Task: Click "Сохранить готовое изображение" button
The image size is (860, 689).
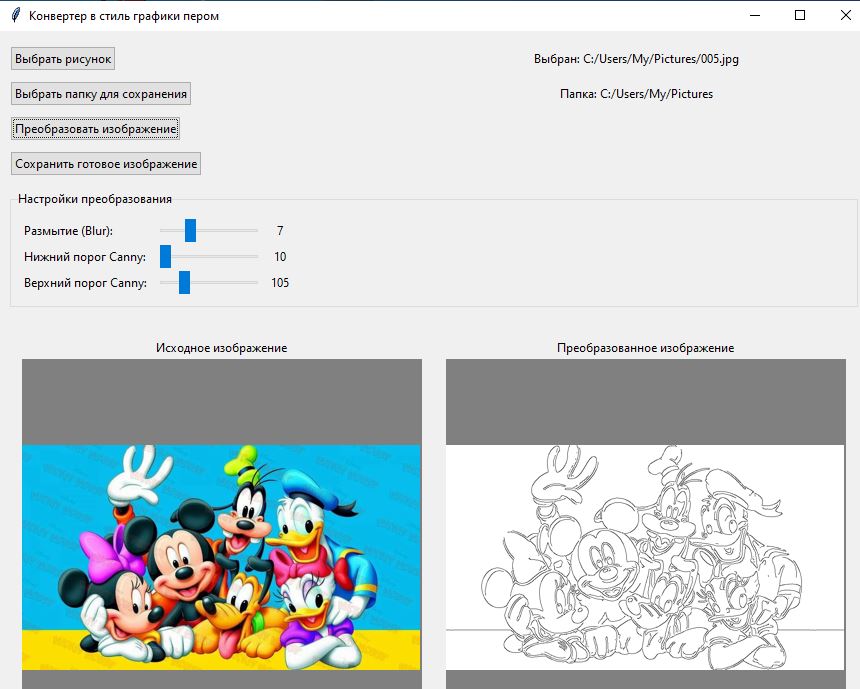Action: point(106,164)
